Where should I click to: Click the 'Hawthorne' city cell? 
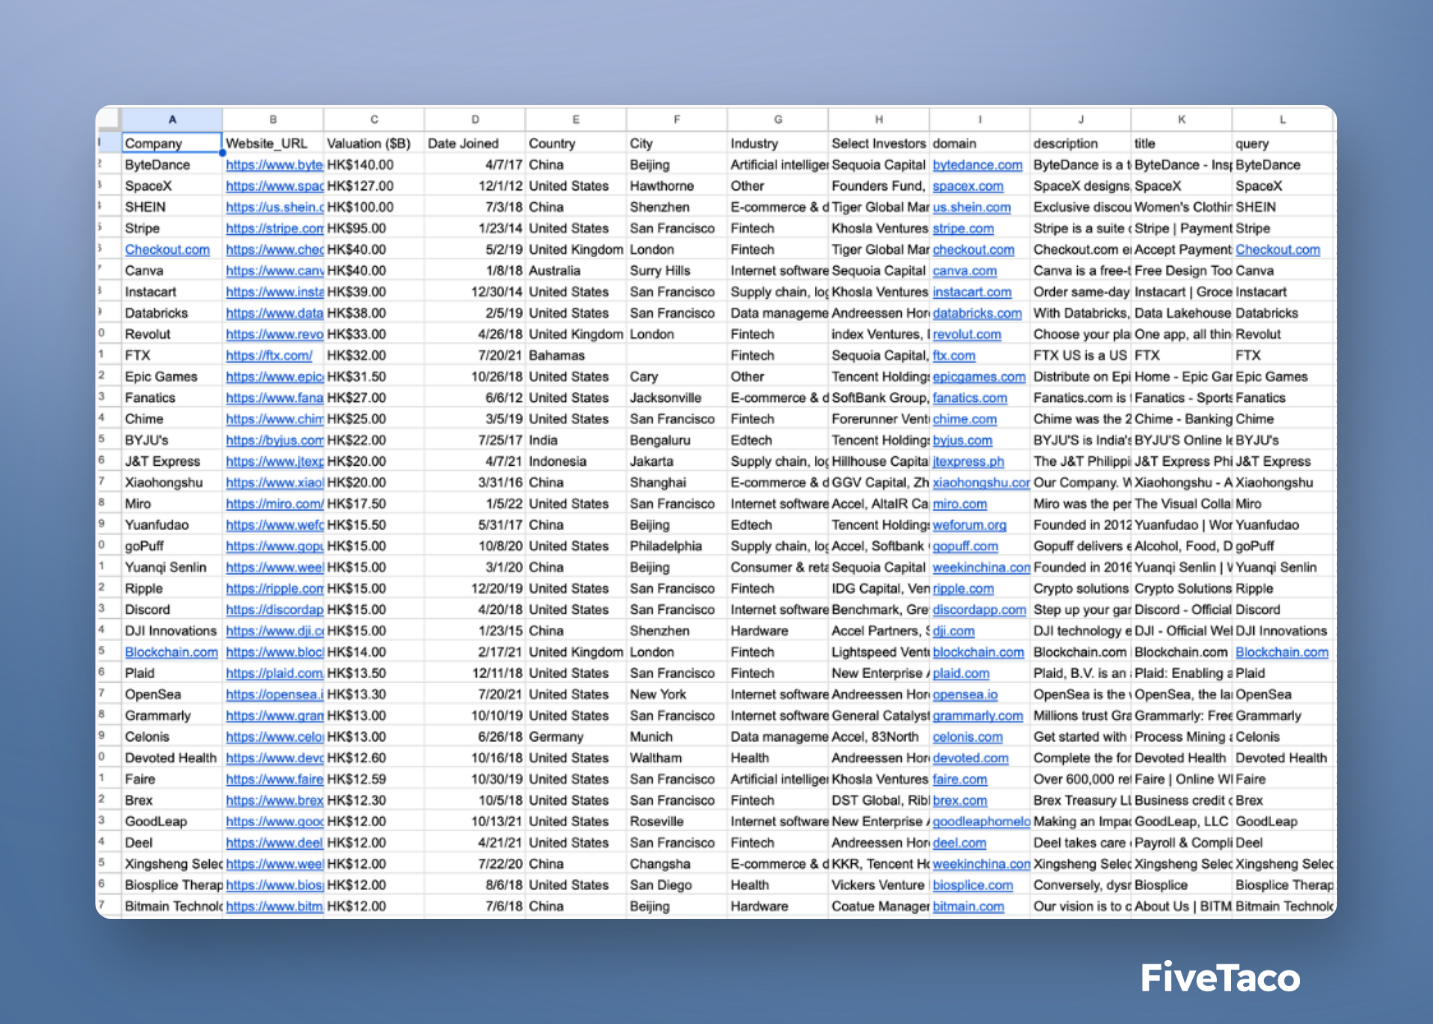pos(677,186)
